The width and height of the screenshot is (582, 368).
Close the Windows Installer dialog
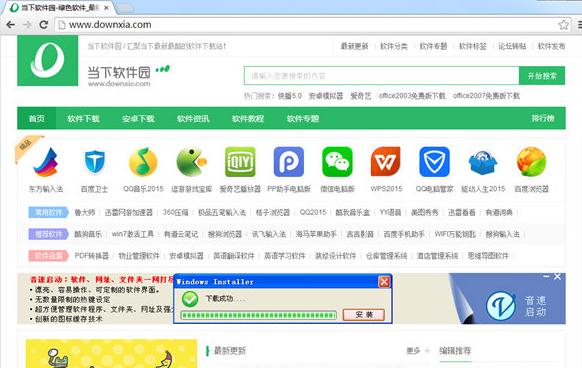pos(384,282)
